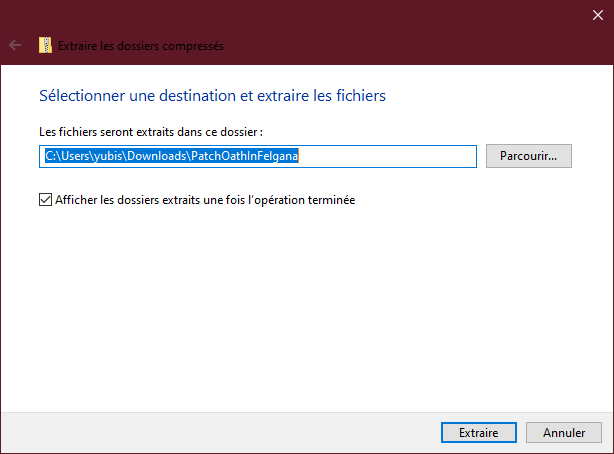Viewport: 614px width, 454px height.
Task: Click "C:" at the path start
Action: pyautogui.click(x=51, y=156)
